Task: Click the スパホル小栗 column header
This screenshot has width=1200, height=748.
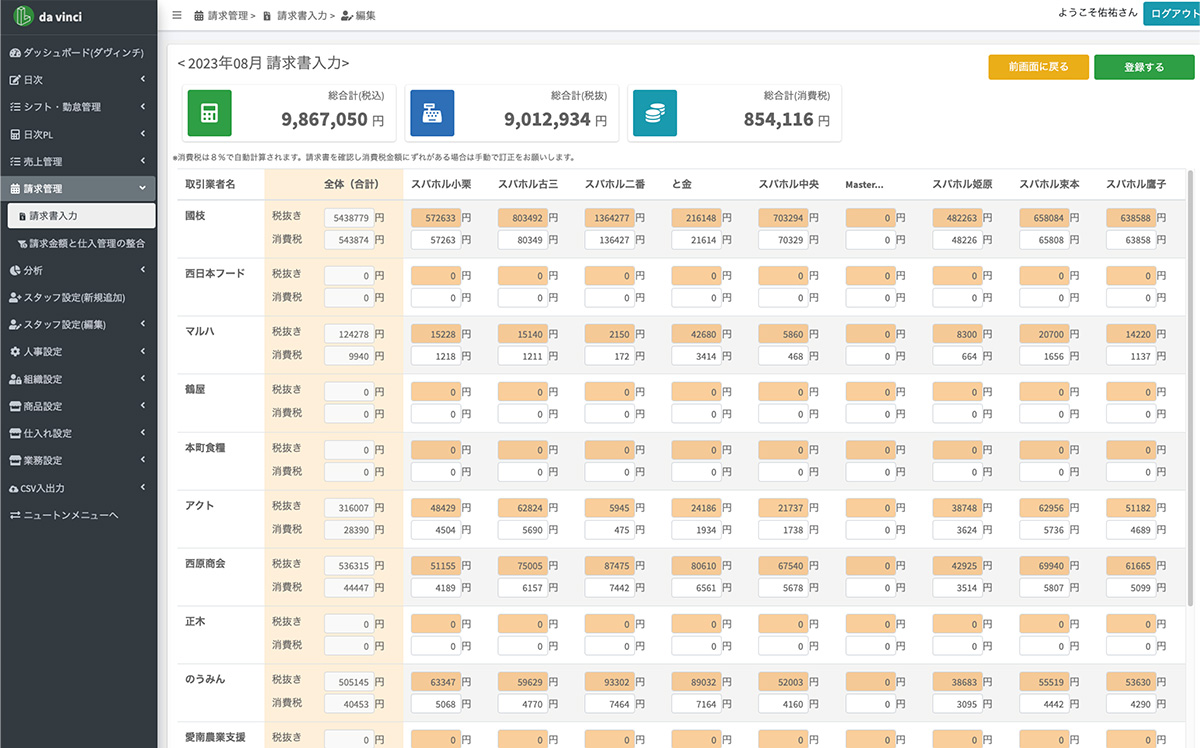Action: click(441, 184)
